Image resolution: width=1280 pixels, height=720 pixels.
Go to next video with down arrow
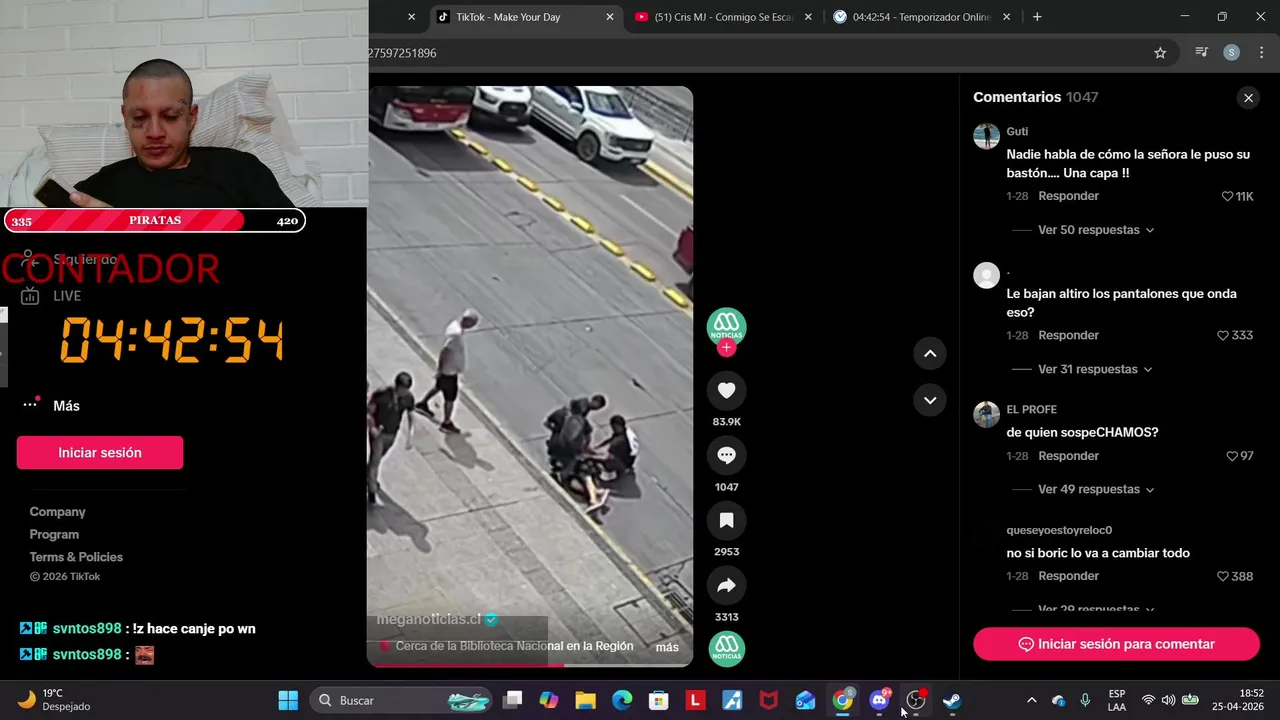pyautogui.click(x=930, y=400)
